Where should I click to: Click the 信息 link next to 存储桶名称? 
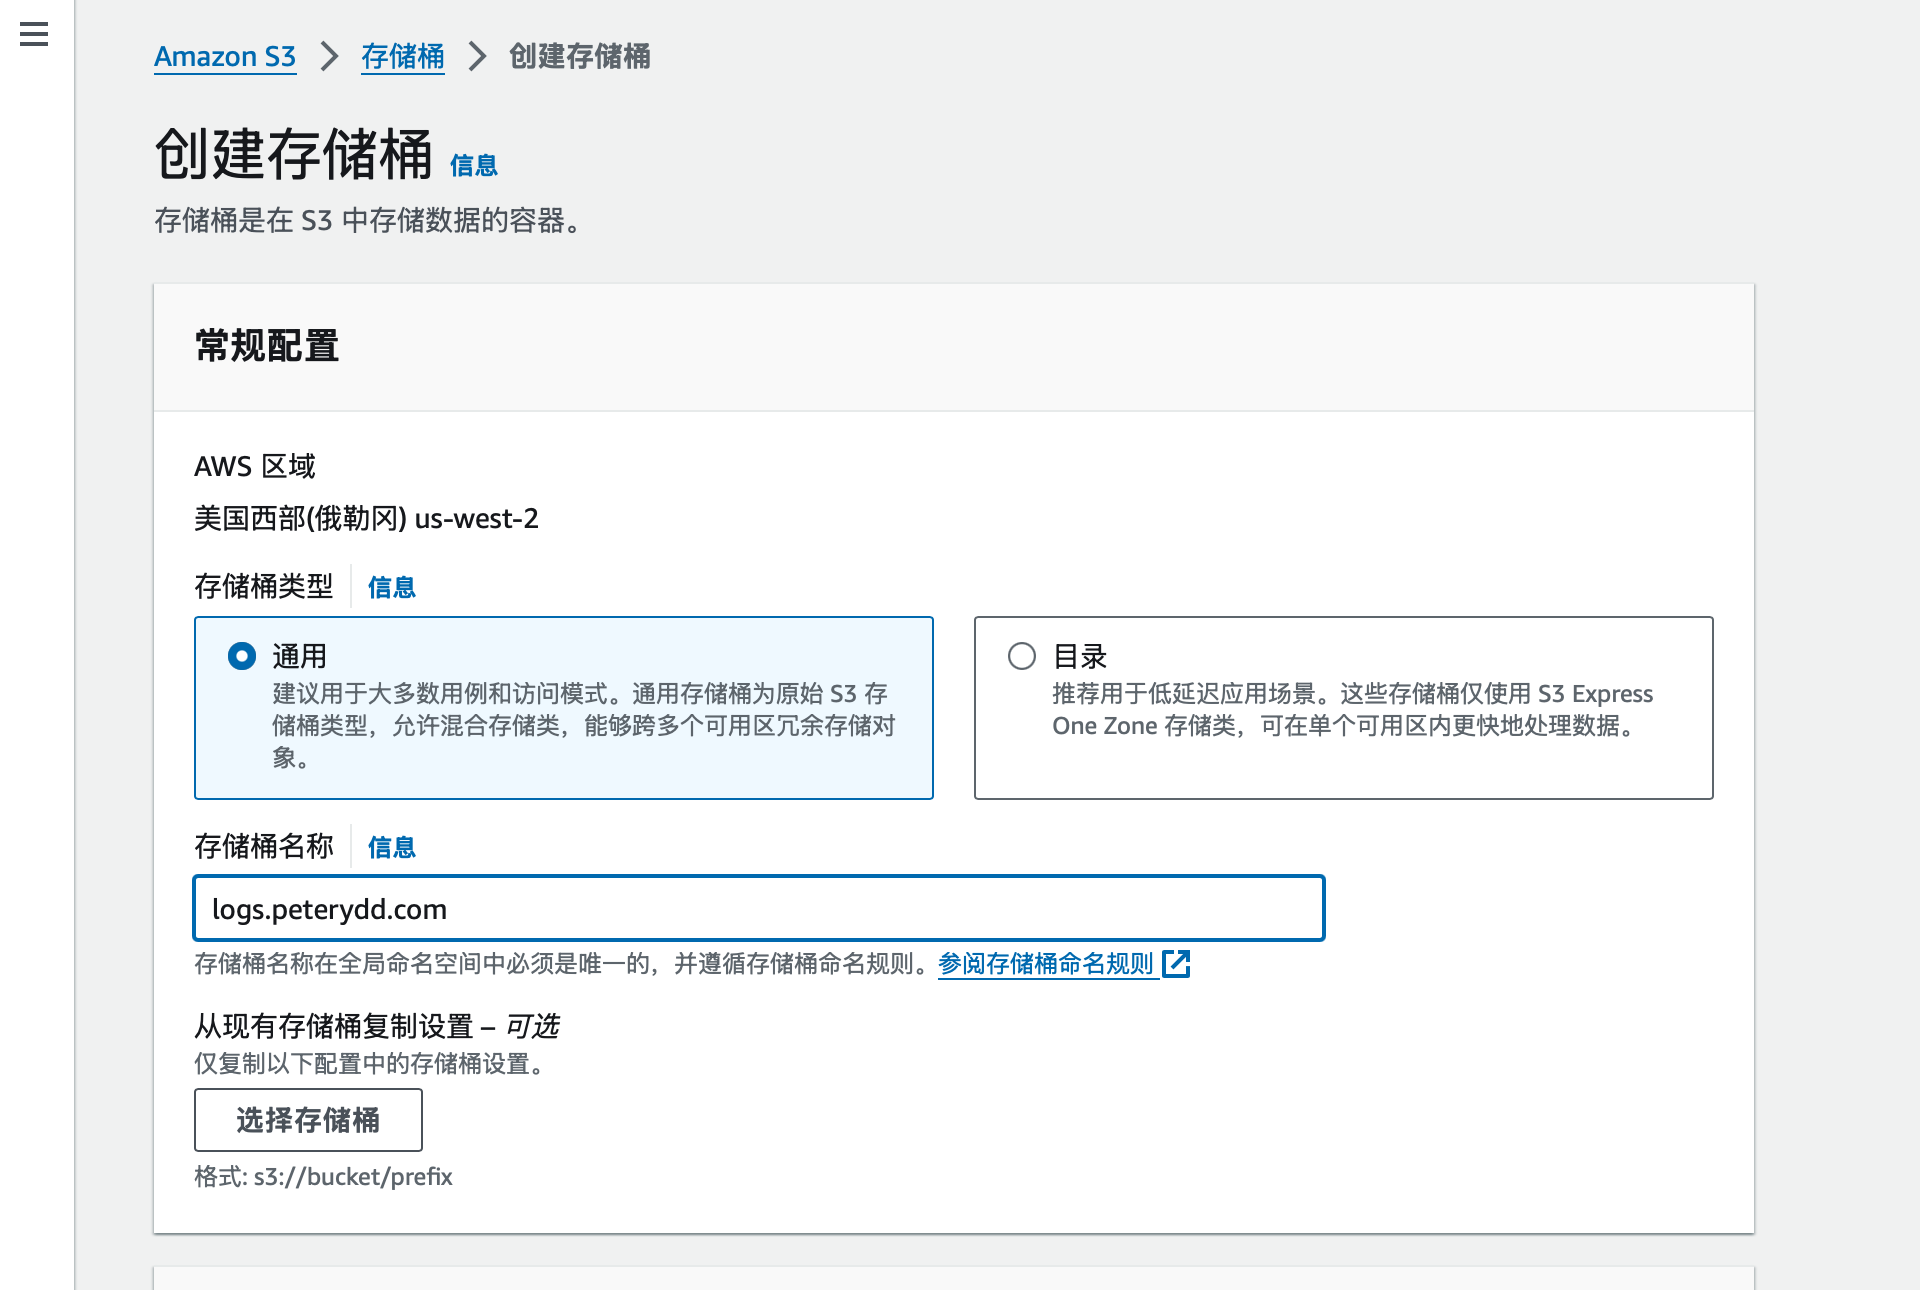point(391,847)
